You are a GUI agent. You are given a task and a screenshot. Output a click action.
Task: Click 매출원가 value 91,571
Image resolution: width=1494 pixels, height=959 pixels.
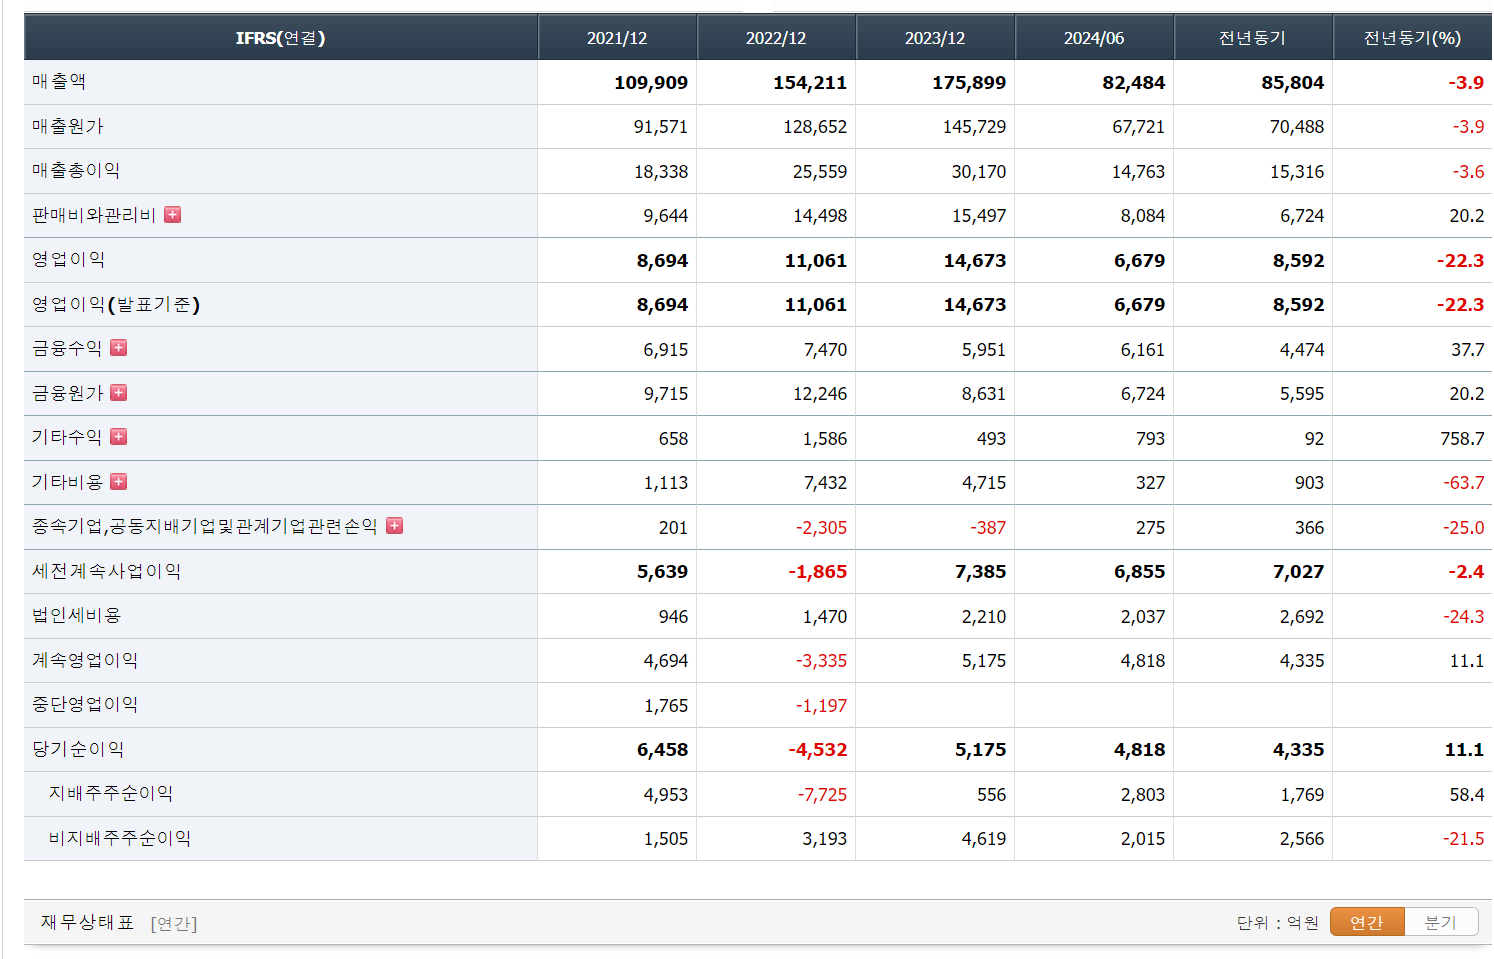coord(661,127)
